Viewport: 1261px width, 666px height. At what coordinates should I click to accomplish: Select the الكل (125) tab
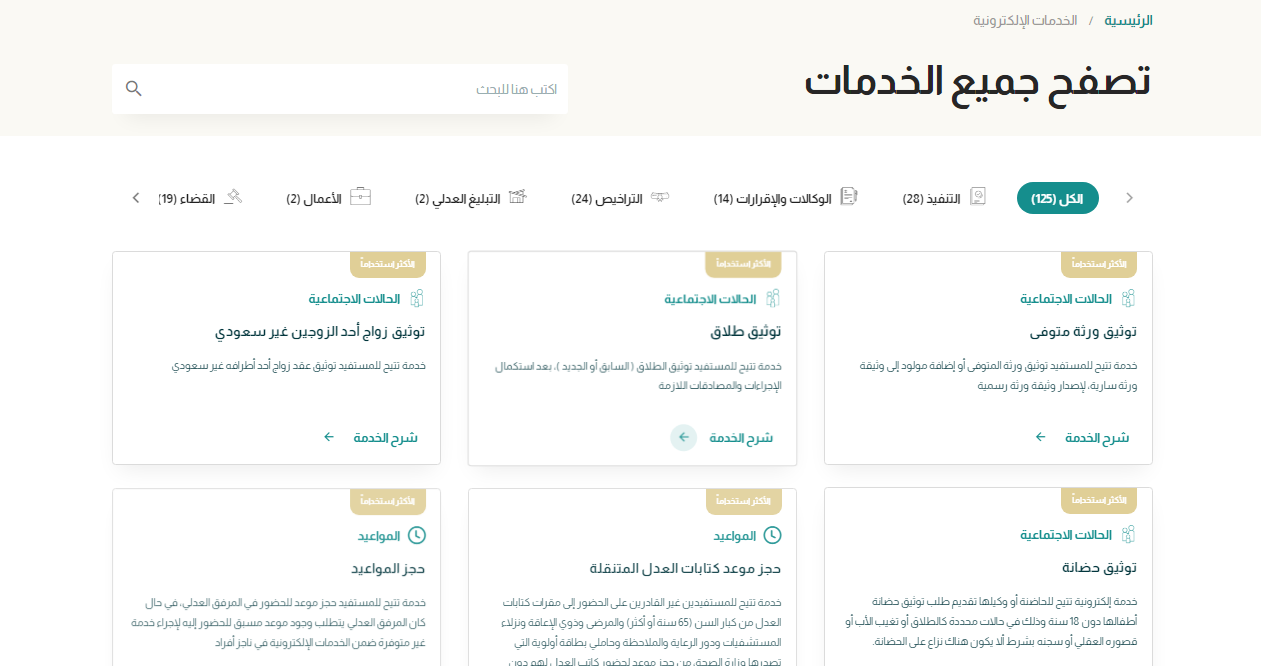click(1057, 198)
